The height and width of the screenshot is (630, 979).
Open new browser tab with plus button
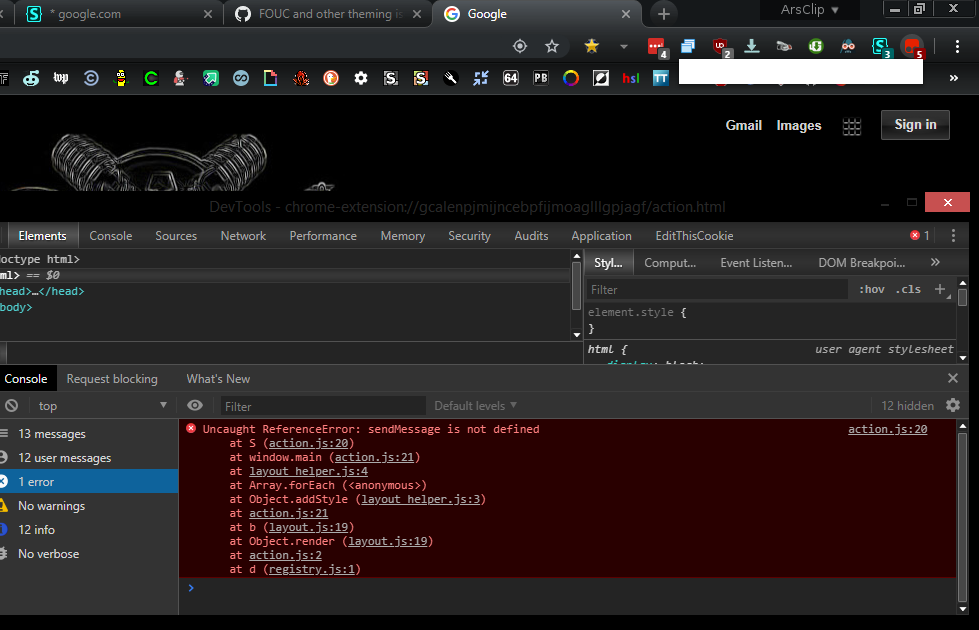click(x=663, y=14)
